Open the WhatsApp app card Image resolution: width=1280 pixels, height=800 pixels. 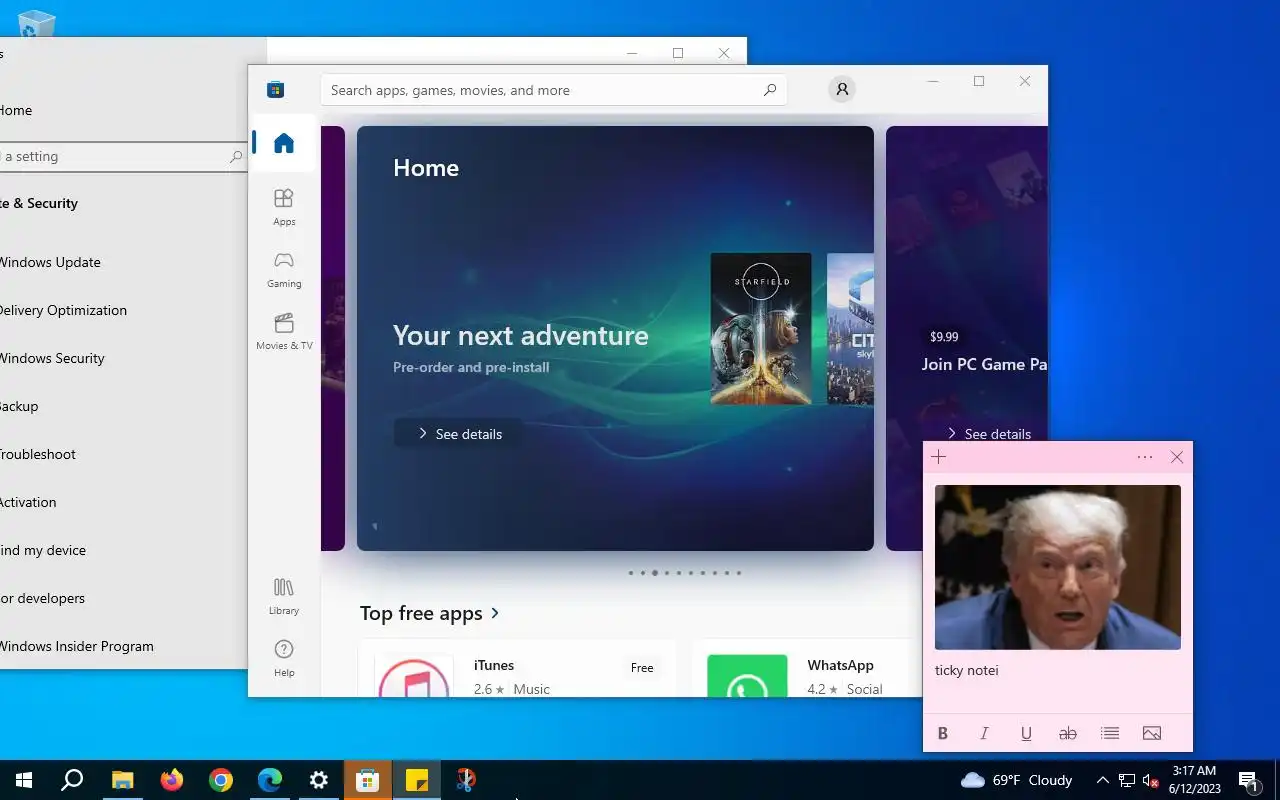808,670
